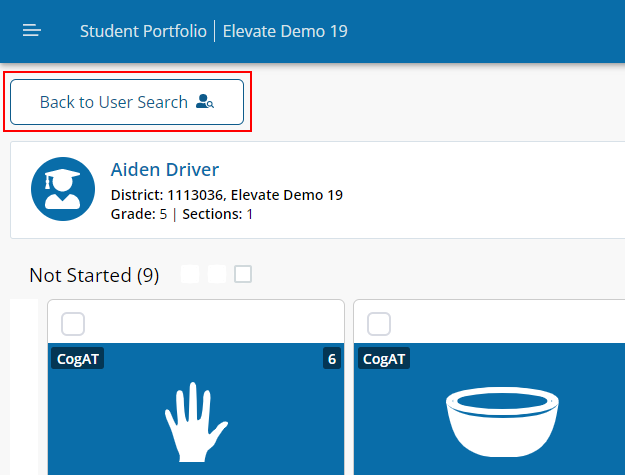This screenshot has width=625, height=475.
Task: Click the CogAT badge on the hand card
Action: [x=77, y=359]
